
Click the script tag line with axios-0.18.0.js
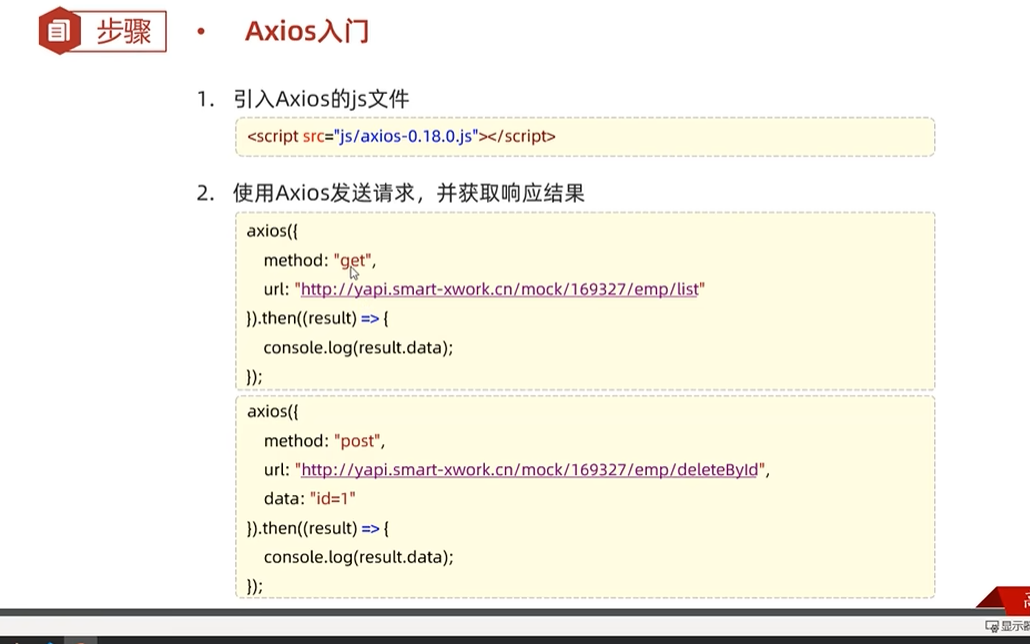pyautogui.click(x=401, y=136)
